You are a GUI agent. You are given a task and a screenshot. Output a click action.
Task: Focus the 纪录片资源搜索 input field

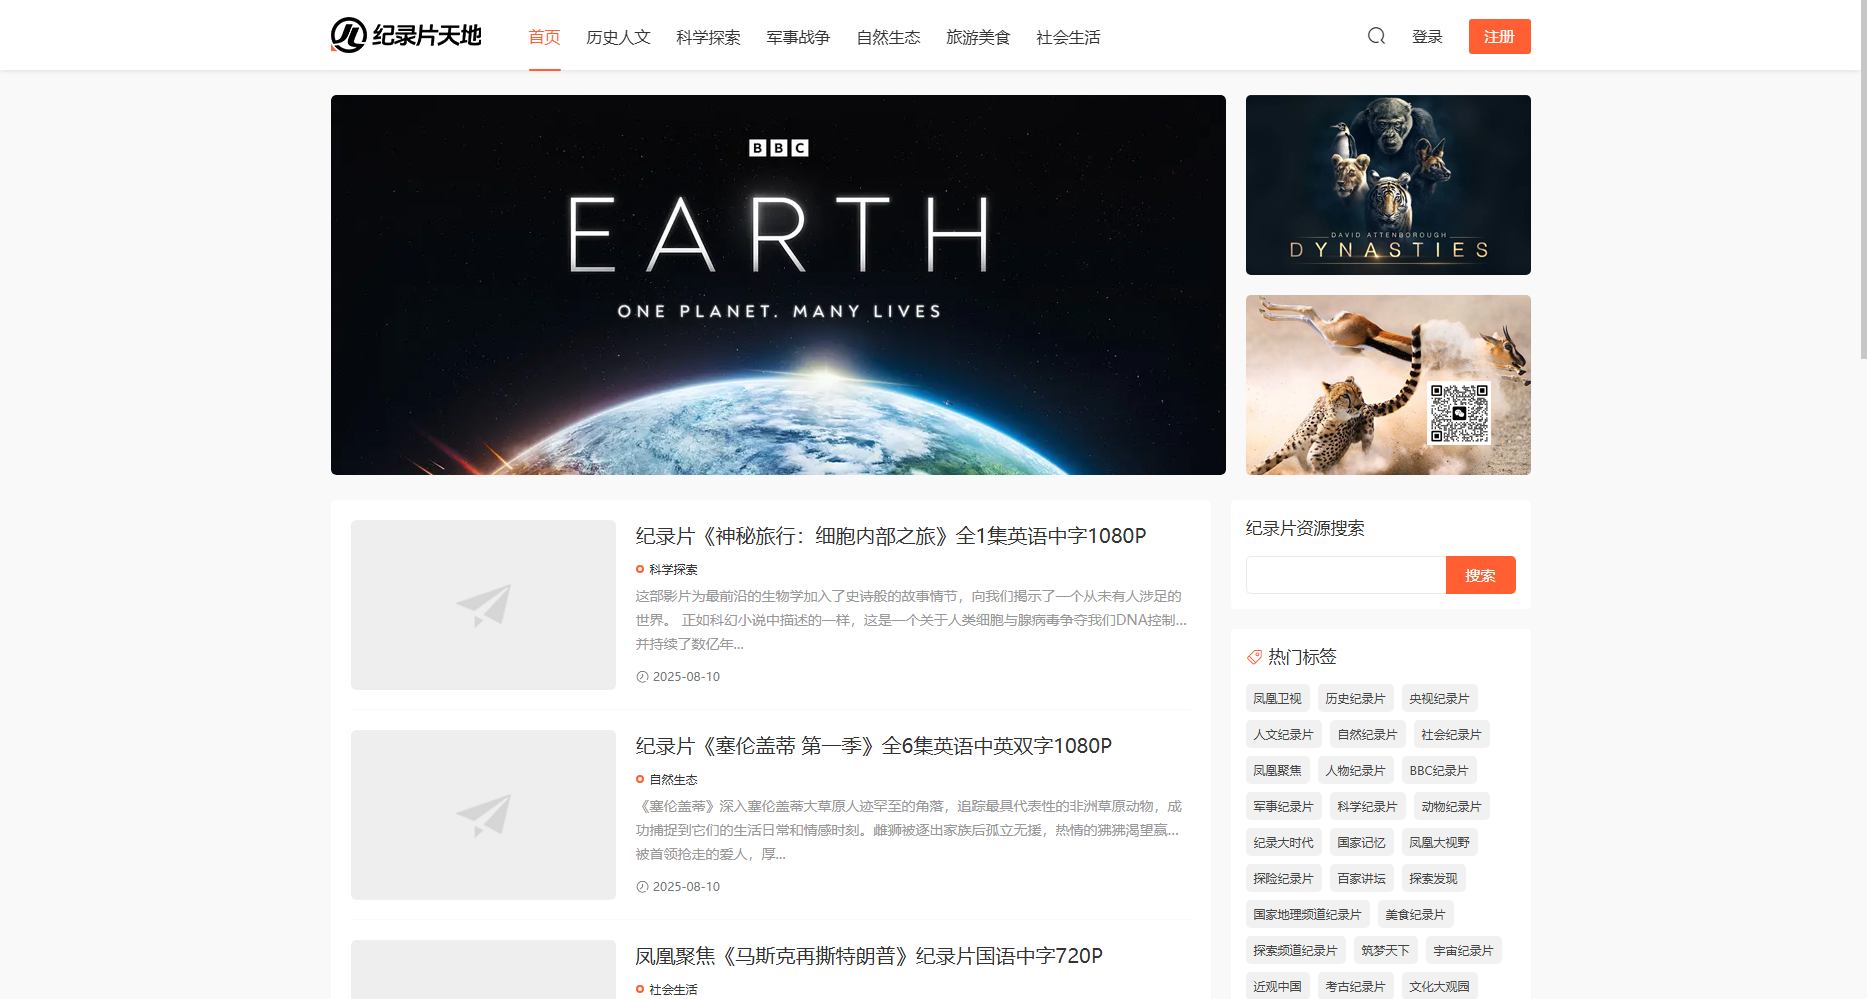pyautogui.click(x=1346, y=575)
